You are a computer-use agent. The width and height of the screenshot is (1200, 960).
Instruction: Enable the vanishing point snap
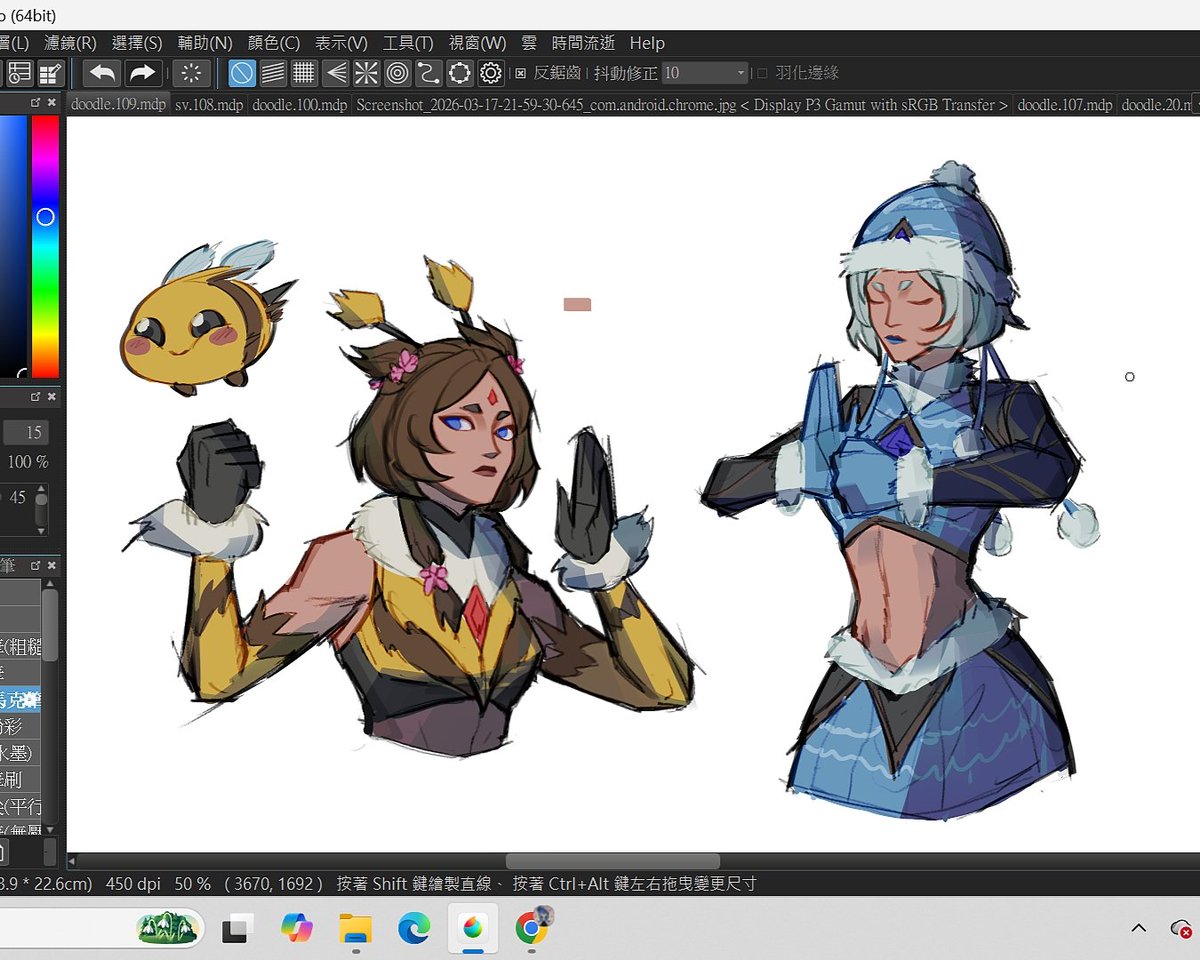click(335, 73)
